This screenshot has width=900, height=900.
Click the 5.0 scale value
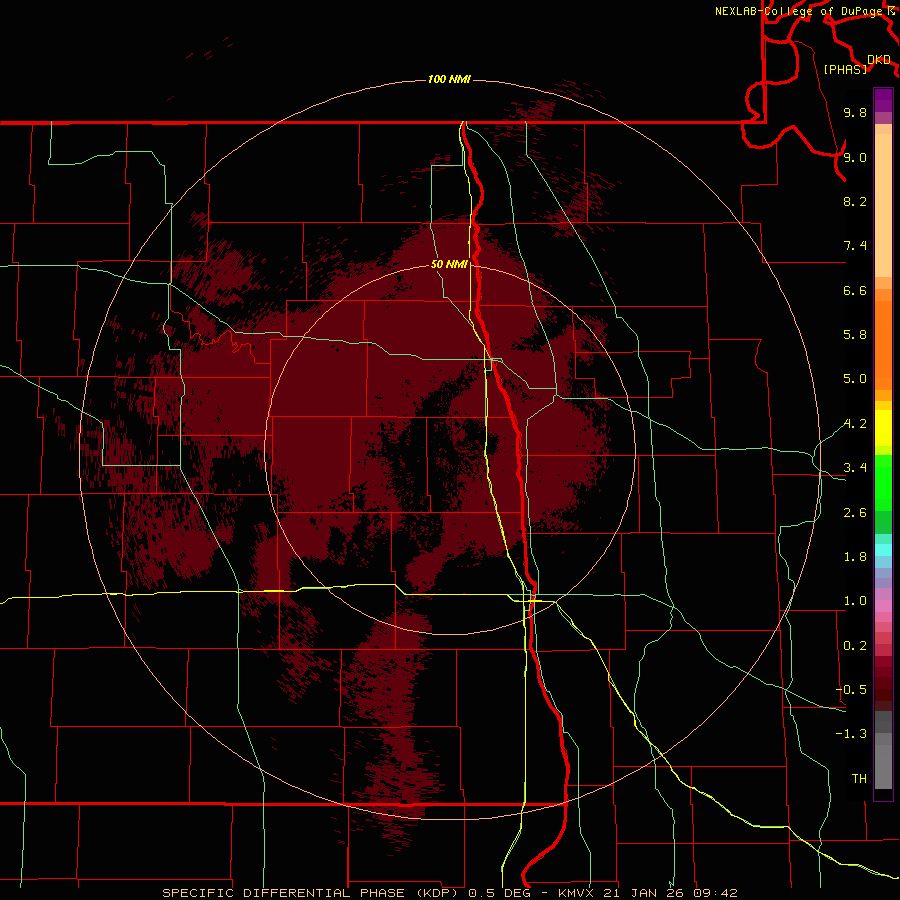point(855,379)
